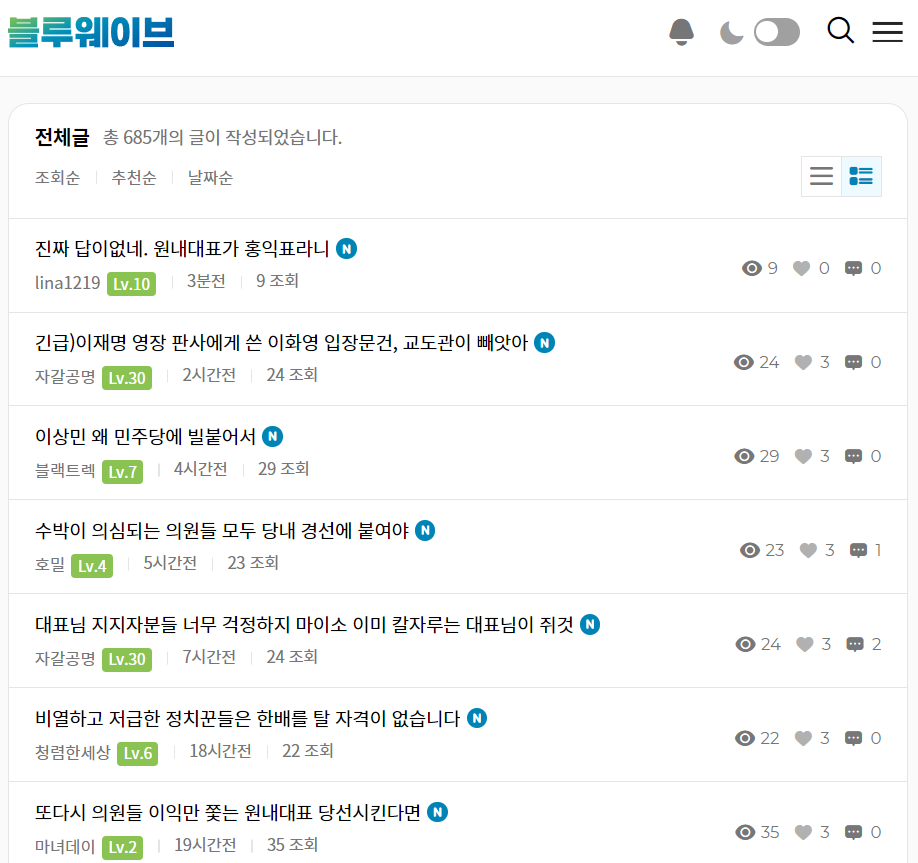Sort posts by 조회순
The width and height of the screenshot is (918, 863).
pos(57,177)
